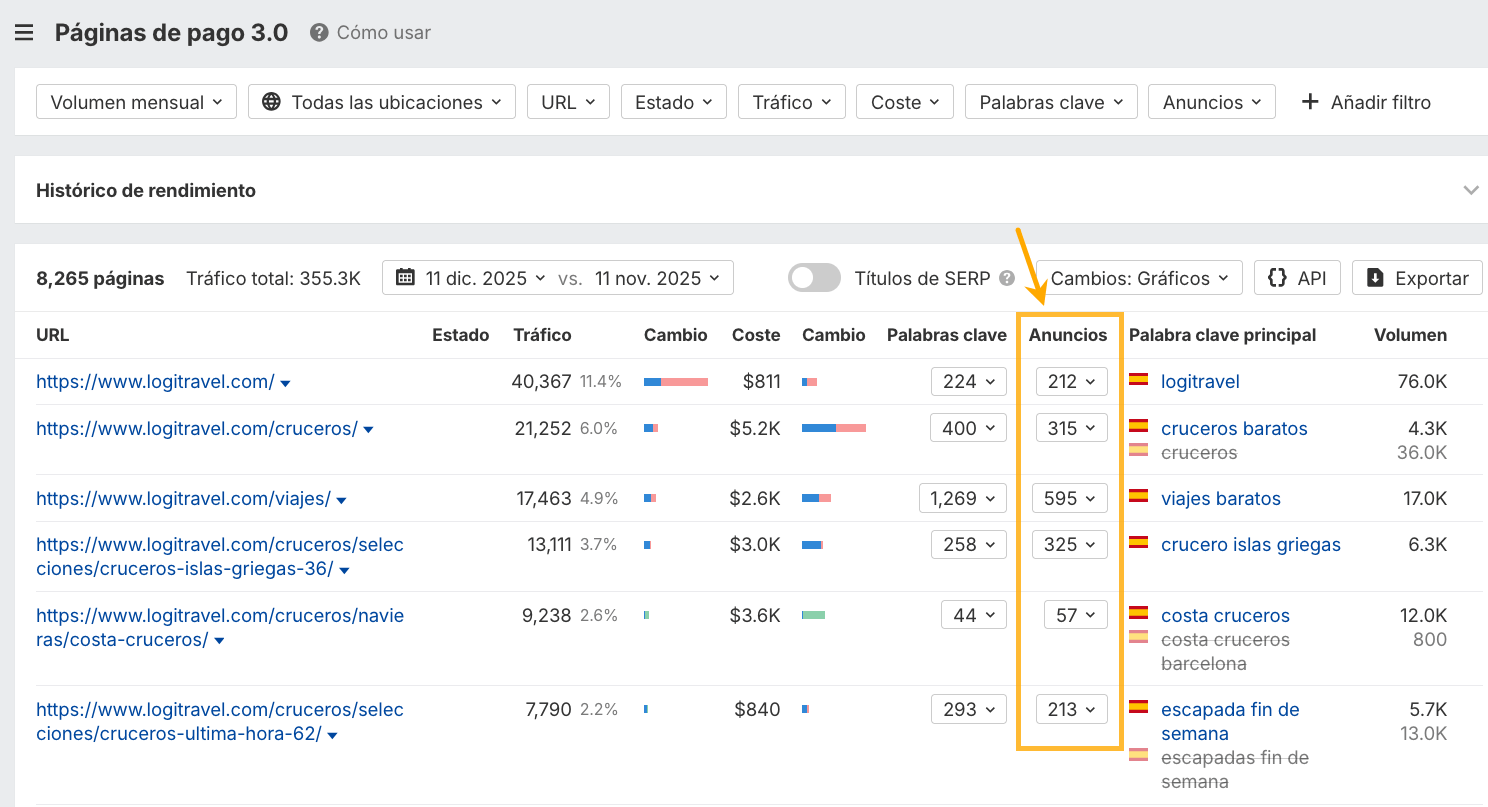Viewport: 1488px width, 807px height.
Task: Open the hamburger navigation menu
Action: click(24, 31)
